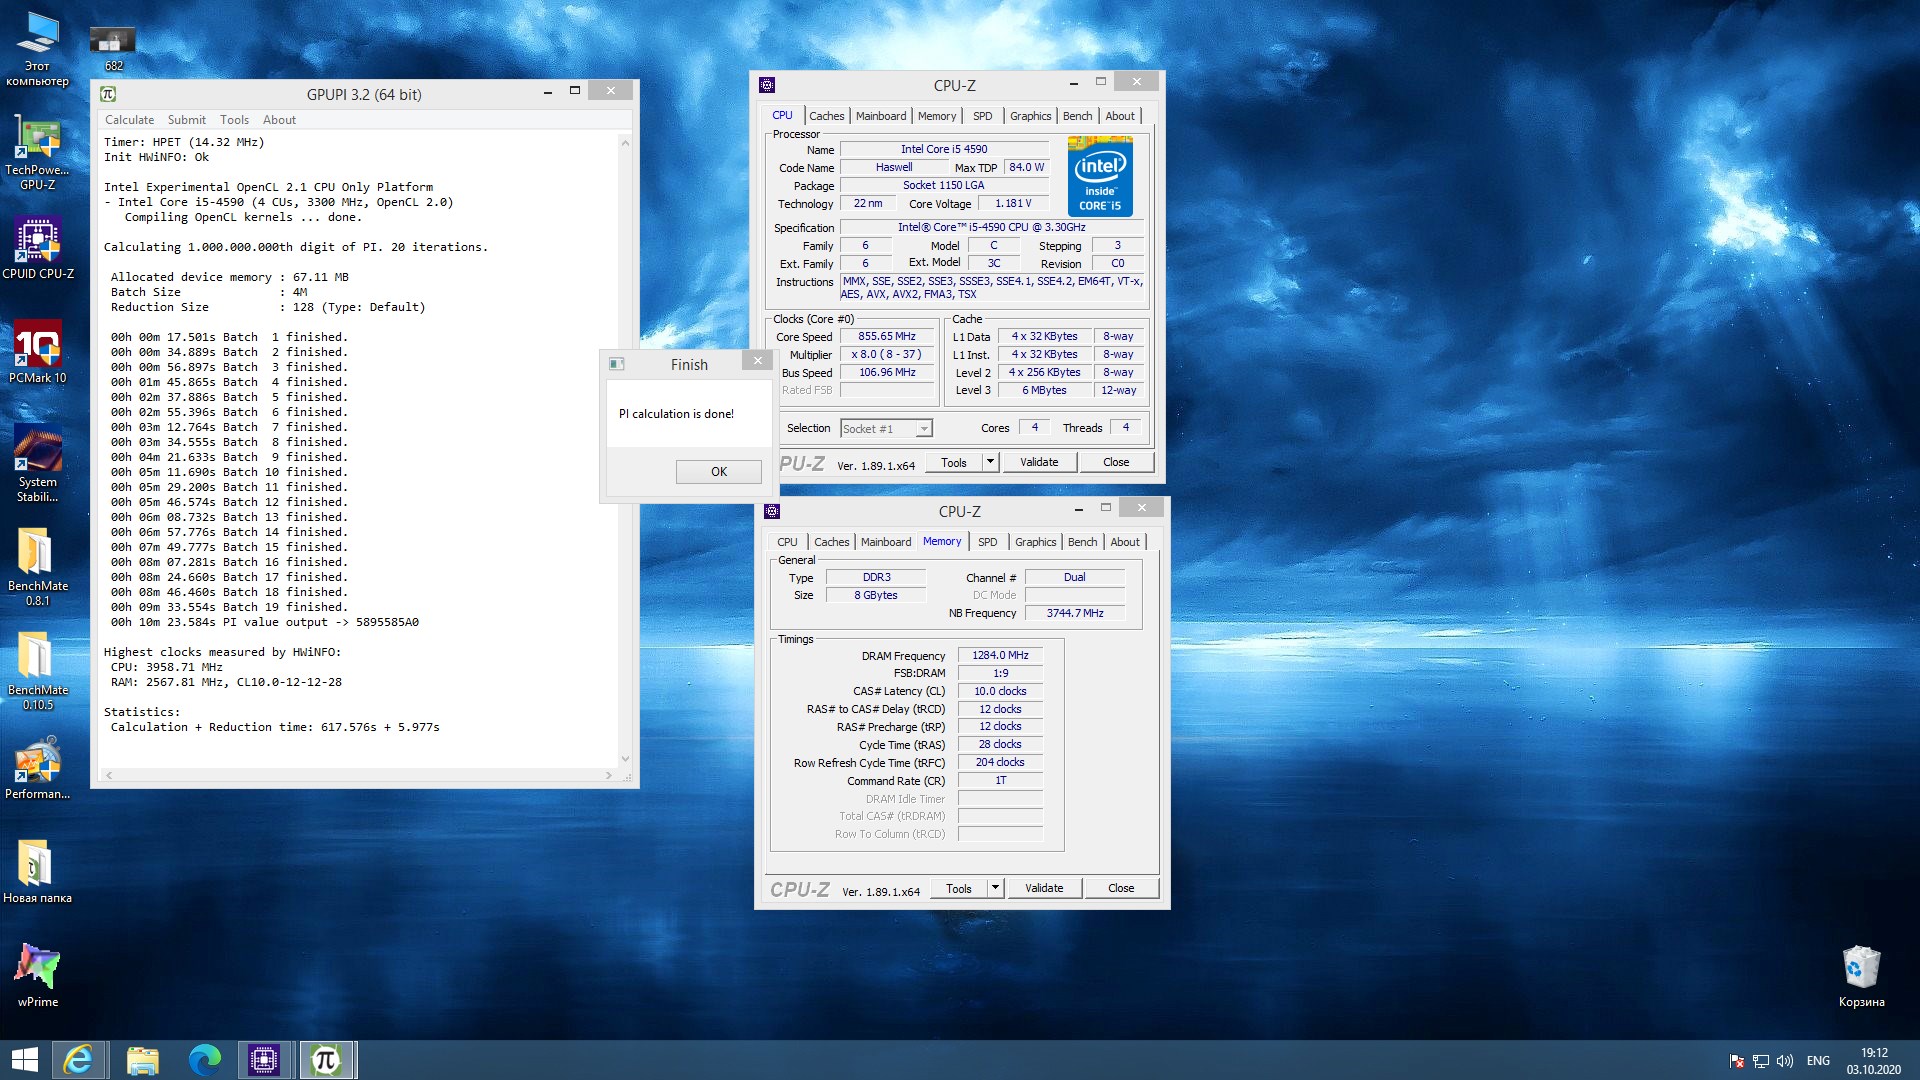Viewport: 1920px width, 1080px height.
Task: Switch to Graphics tab in upper CPU-Z
Action: coord(1031,116)
